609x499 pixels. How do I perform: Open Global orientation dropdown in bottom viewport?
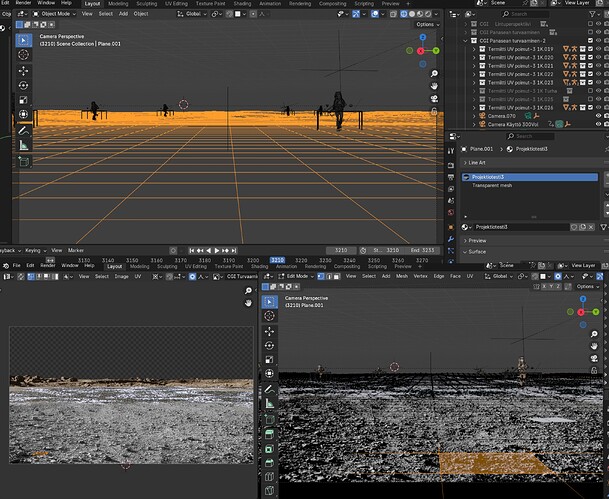[x=499, y=276]
